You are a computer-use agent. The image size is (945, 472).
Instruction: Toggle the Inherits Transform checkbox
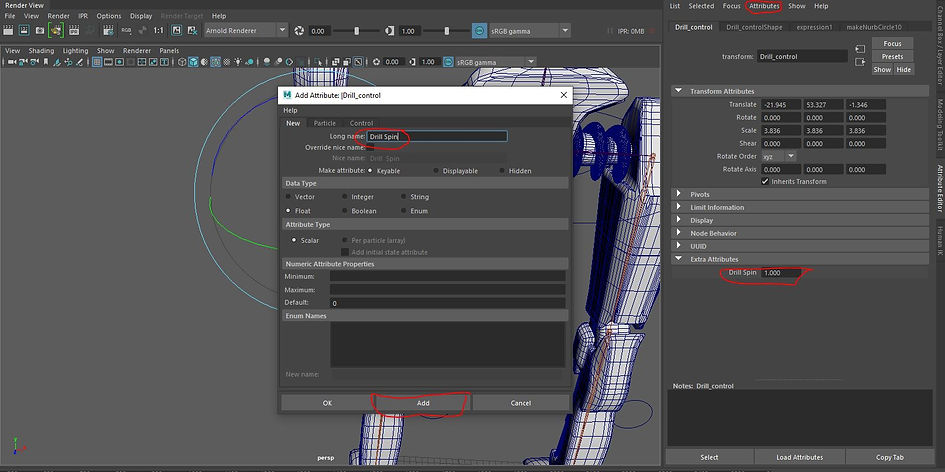(x=765, y=181)
